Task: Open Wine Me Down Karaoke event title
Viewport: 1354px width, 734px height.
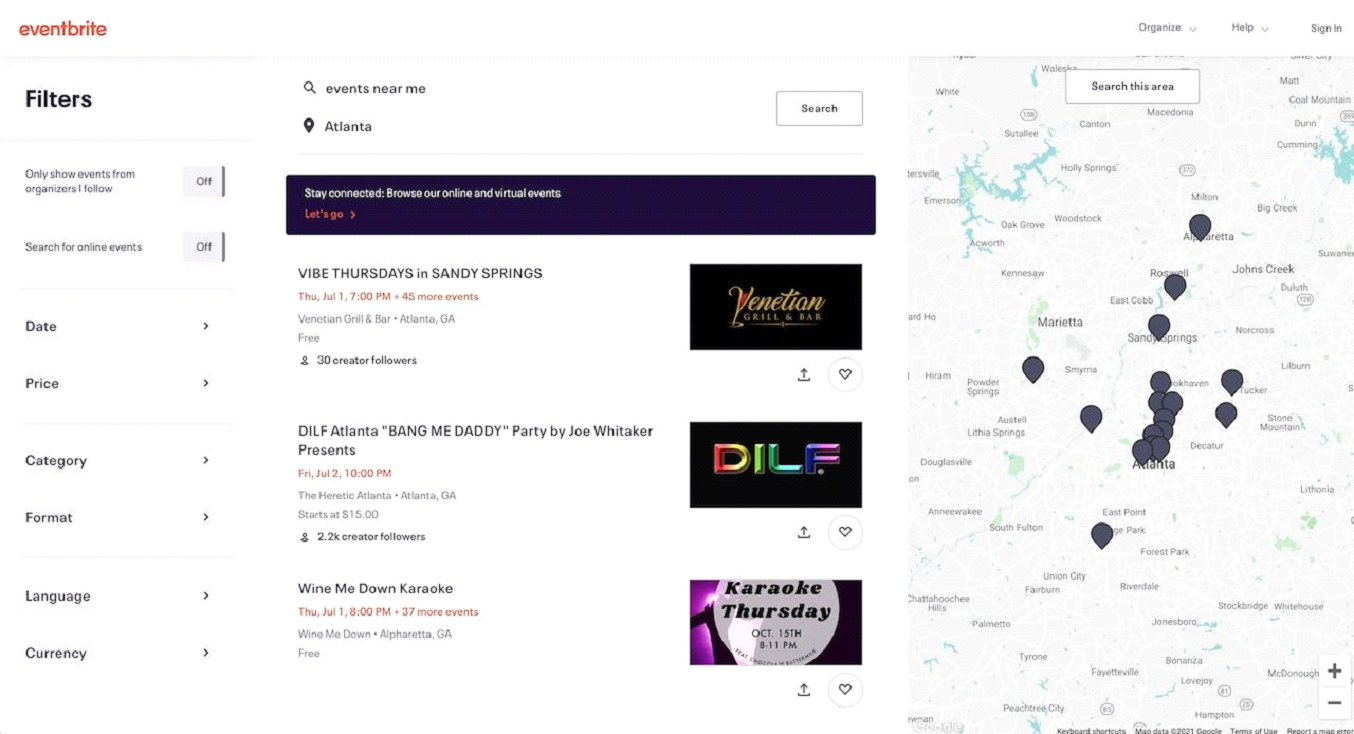Action: coord(375,588)
